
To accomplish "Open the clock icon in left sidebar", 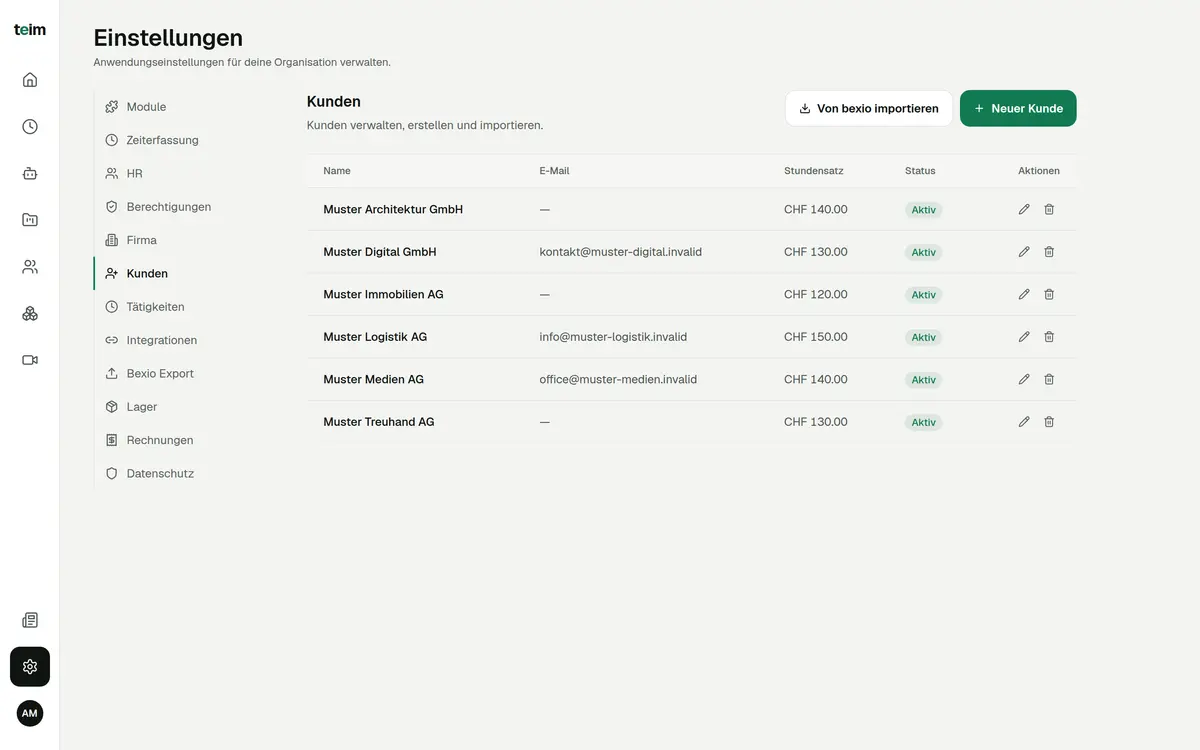I will [30, 127].
